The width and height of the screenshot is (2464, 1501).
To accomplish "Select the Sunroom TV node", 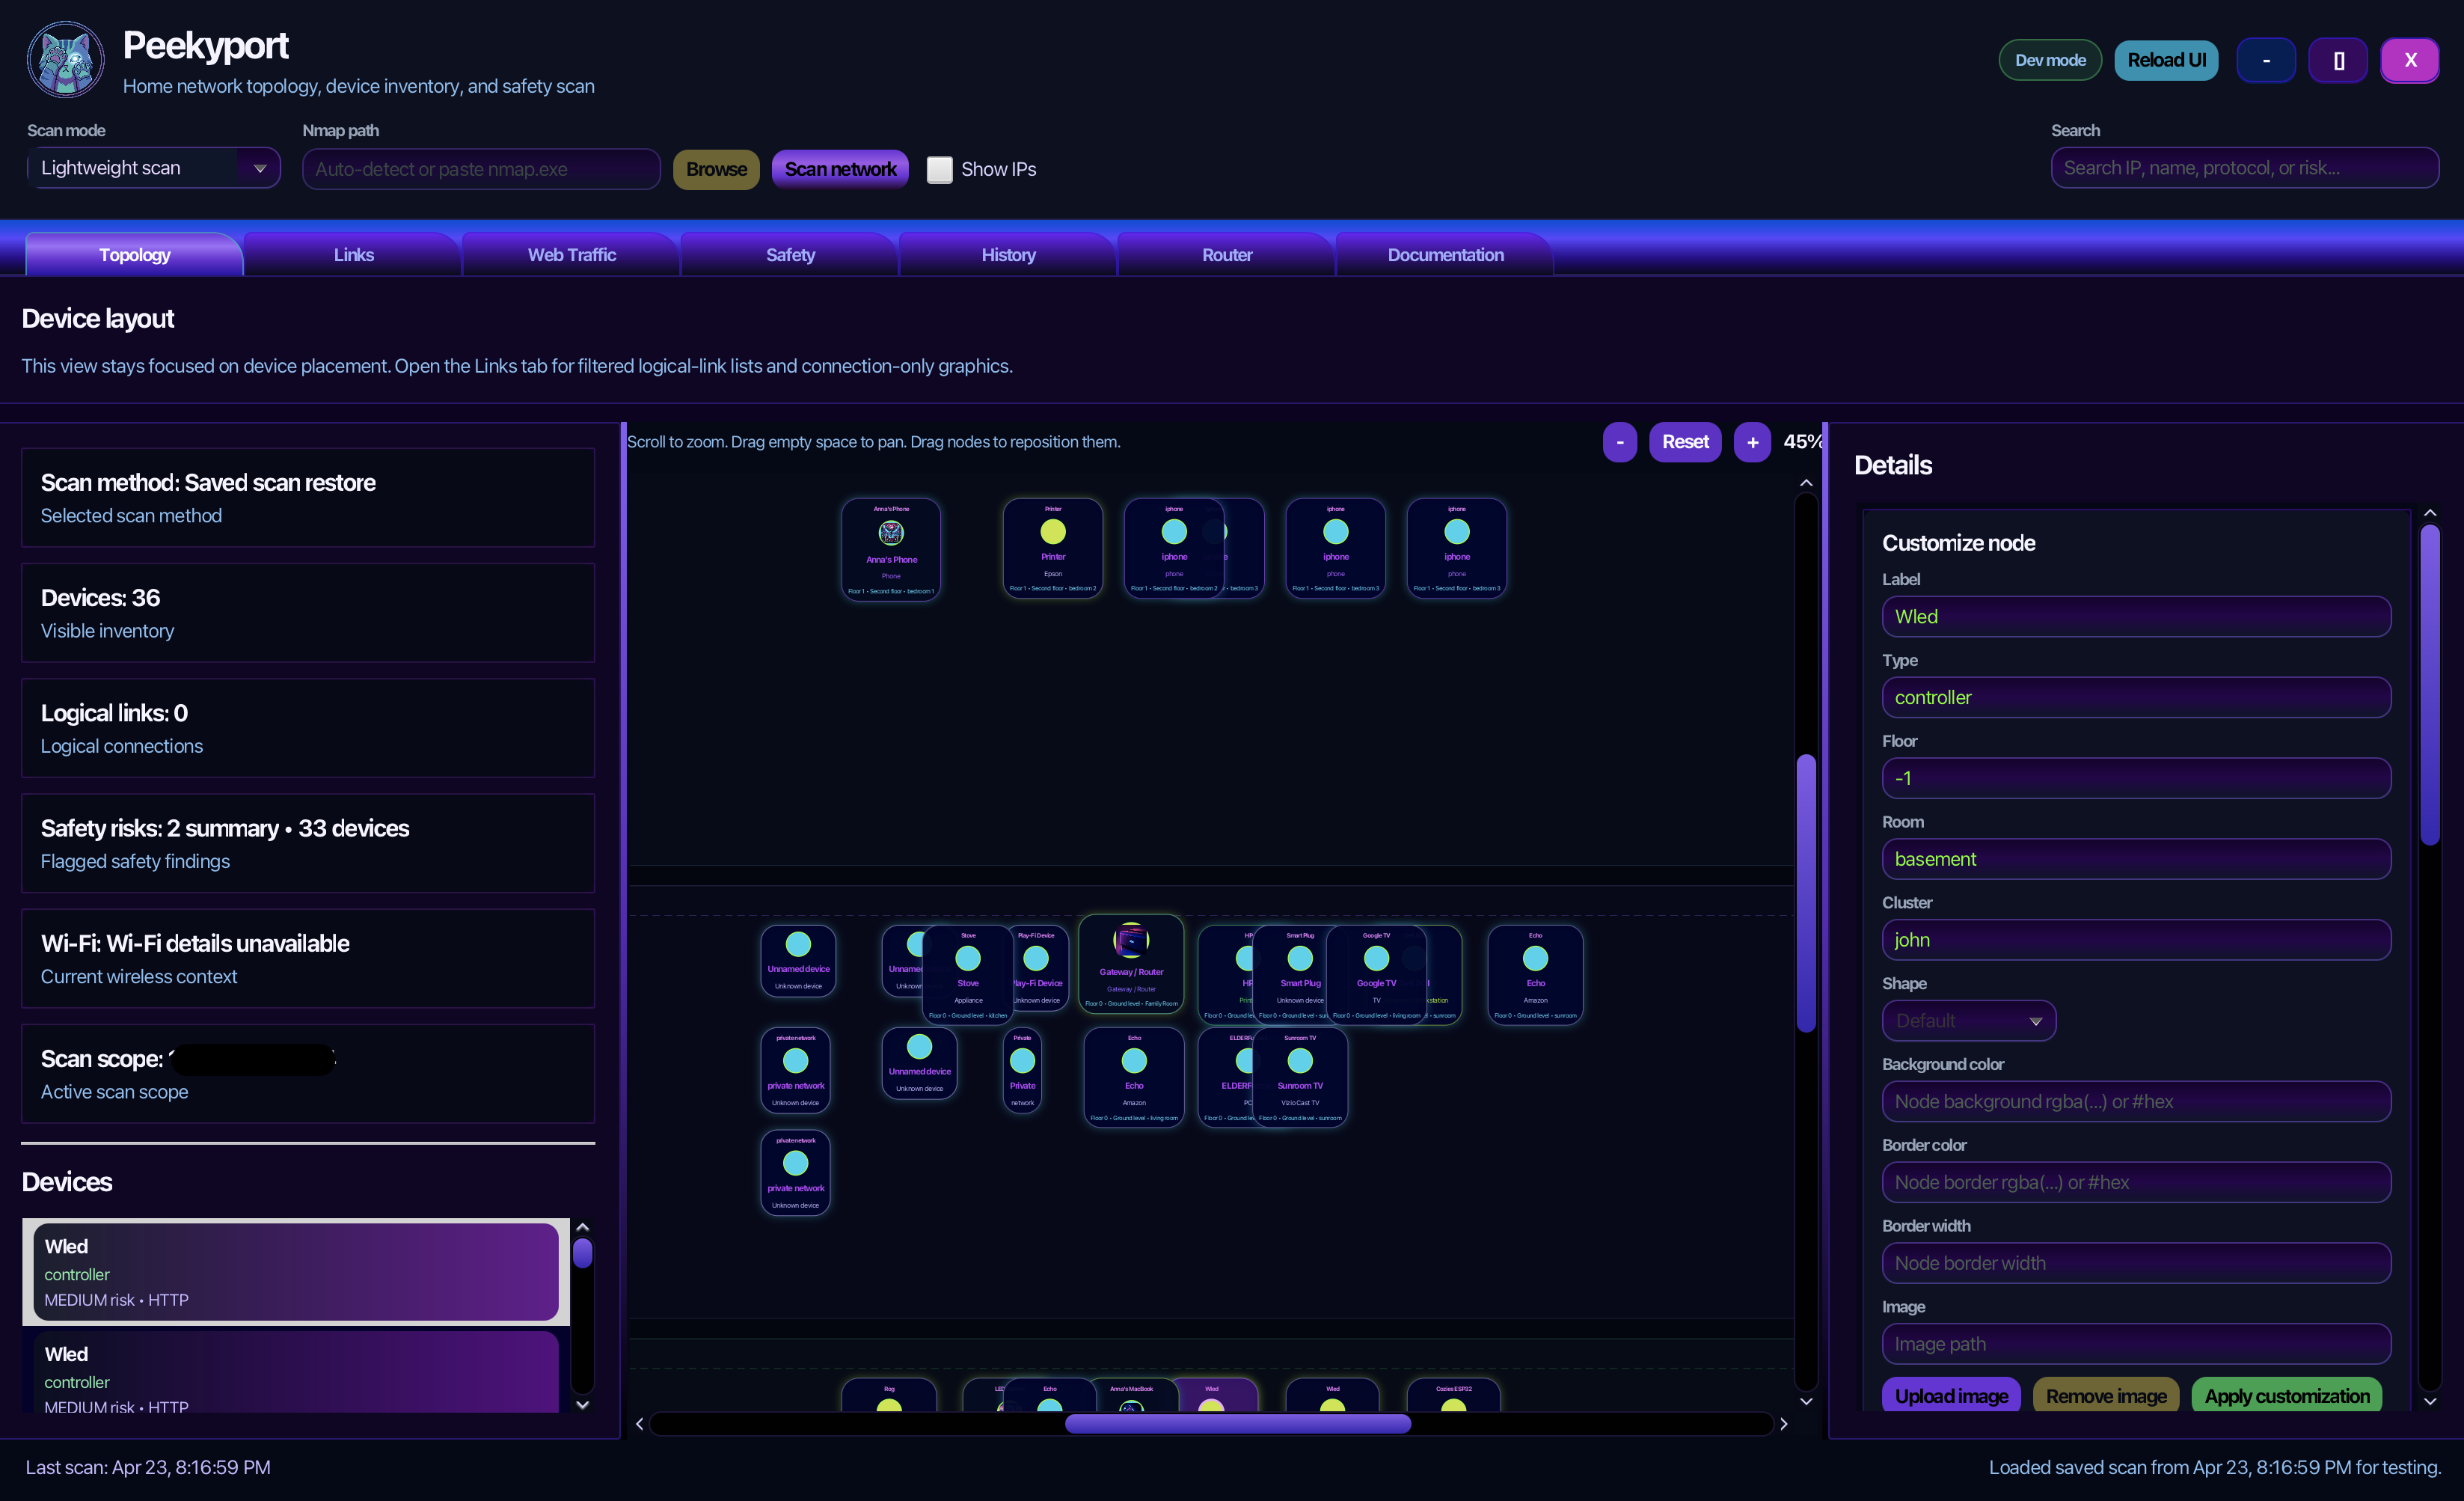I will pyautogui.click(x=1300, y=1077).
